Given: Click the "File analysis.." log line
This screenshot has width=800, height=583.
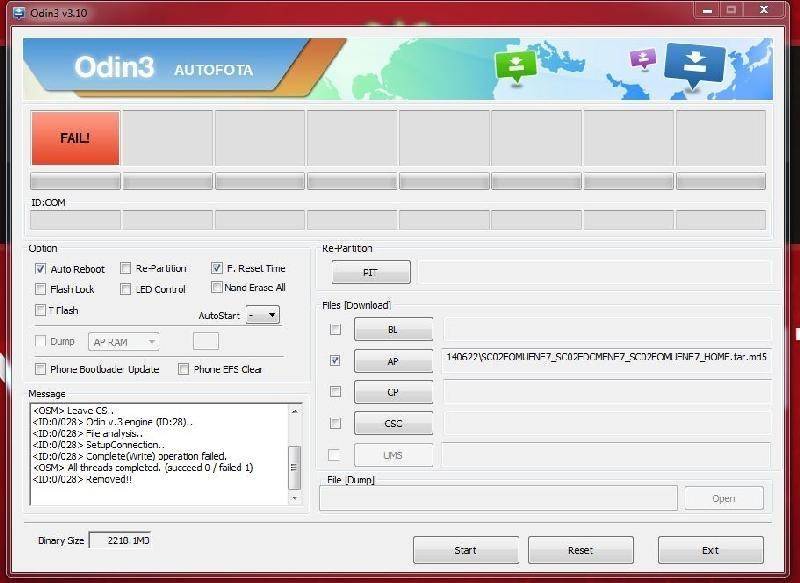Looking at the screenshot, I should pyautogui.click(x=87, y=434).
